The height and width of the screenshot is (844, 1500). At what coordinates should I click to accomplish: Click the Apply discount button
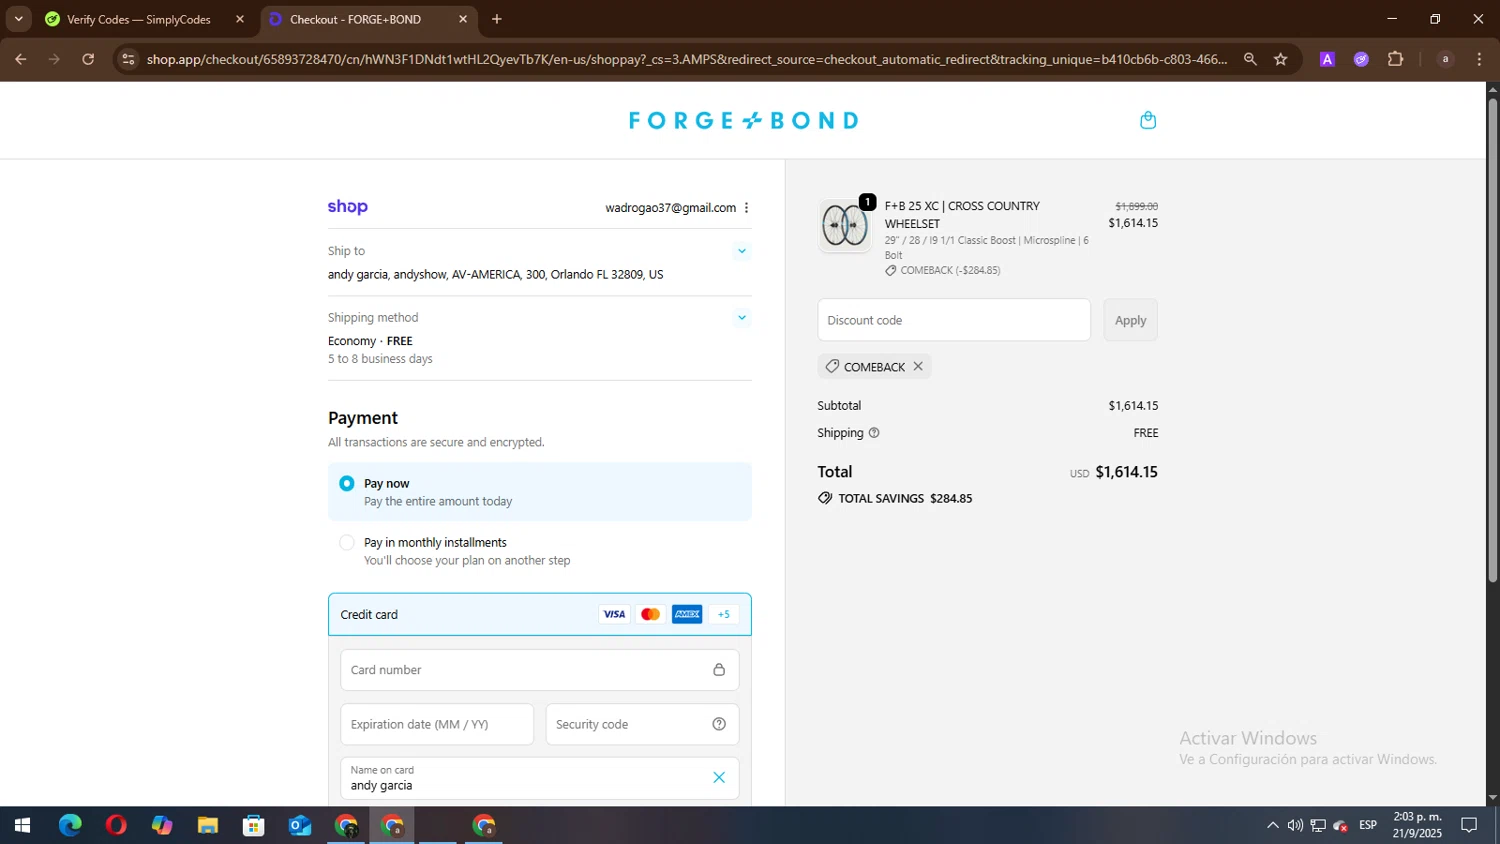tap(1130, 320)
